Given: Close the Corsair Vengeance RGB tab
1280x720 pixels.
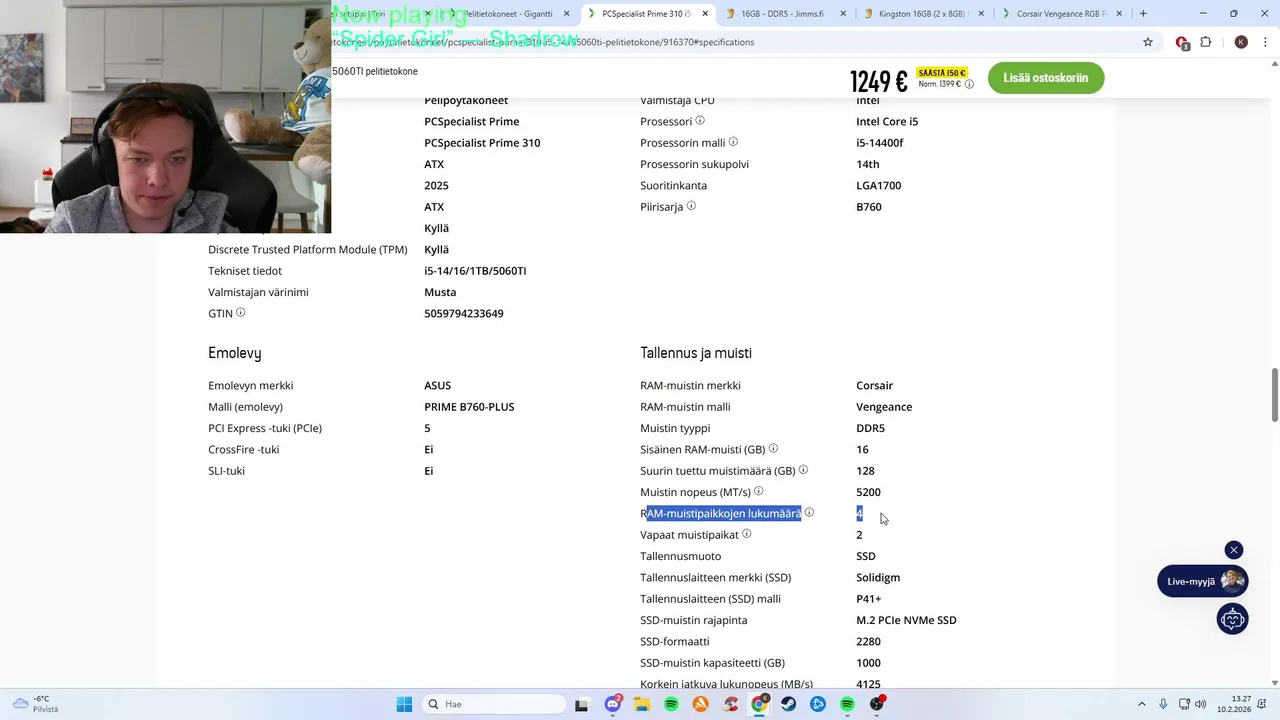Looking at the screenshot, I should pos(1118,14).
